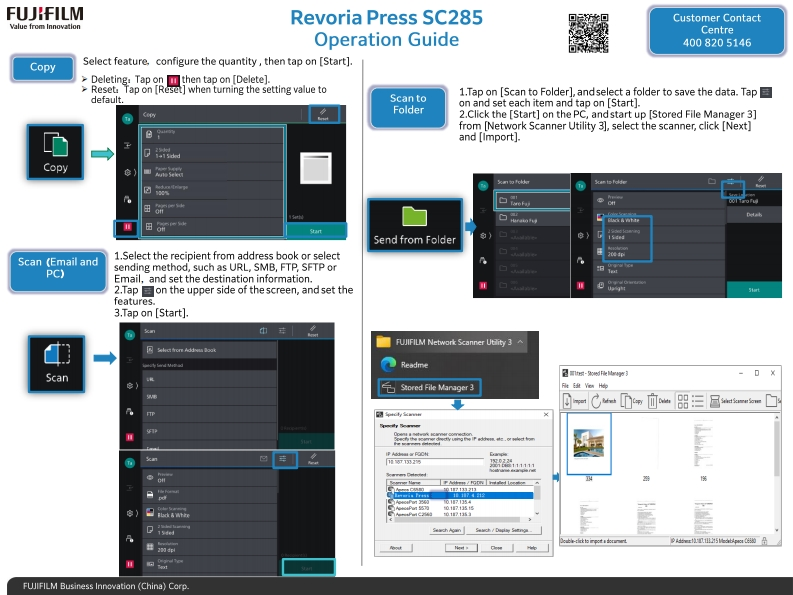Select Revoria Press row in scanner list
793x595 pixels.
[460, 495]
